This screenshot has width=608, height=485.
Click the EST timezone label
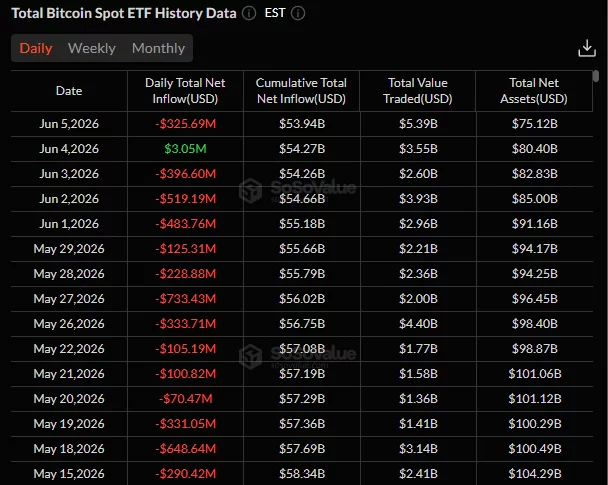[x=275, y=13]
